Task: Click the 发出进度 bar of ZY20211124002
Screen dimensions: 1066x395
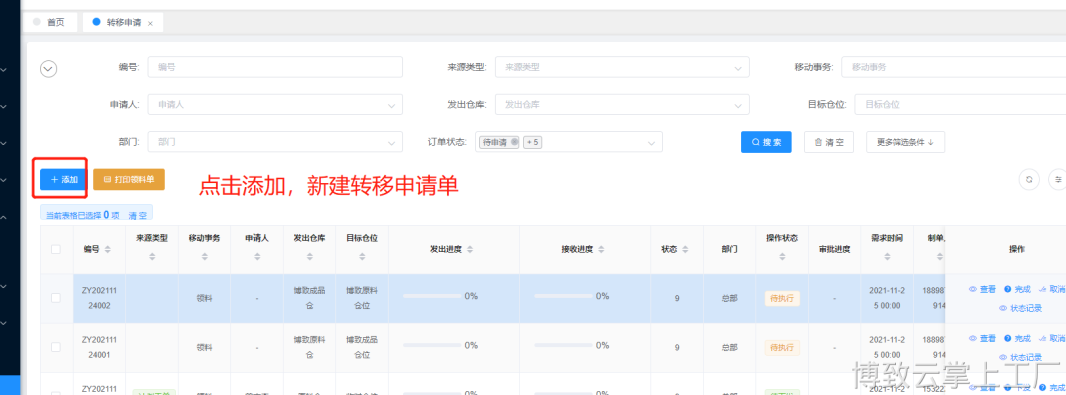Action: coord(431,296)
